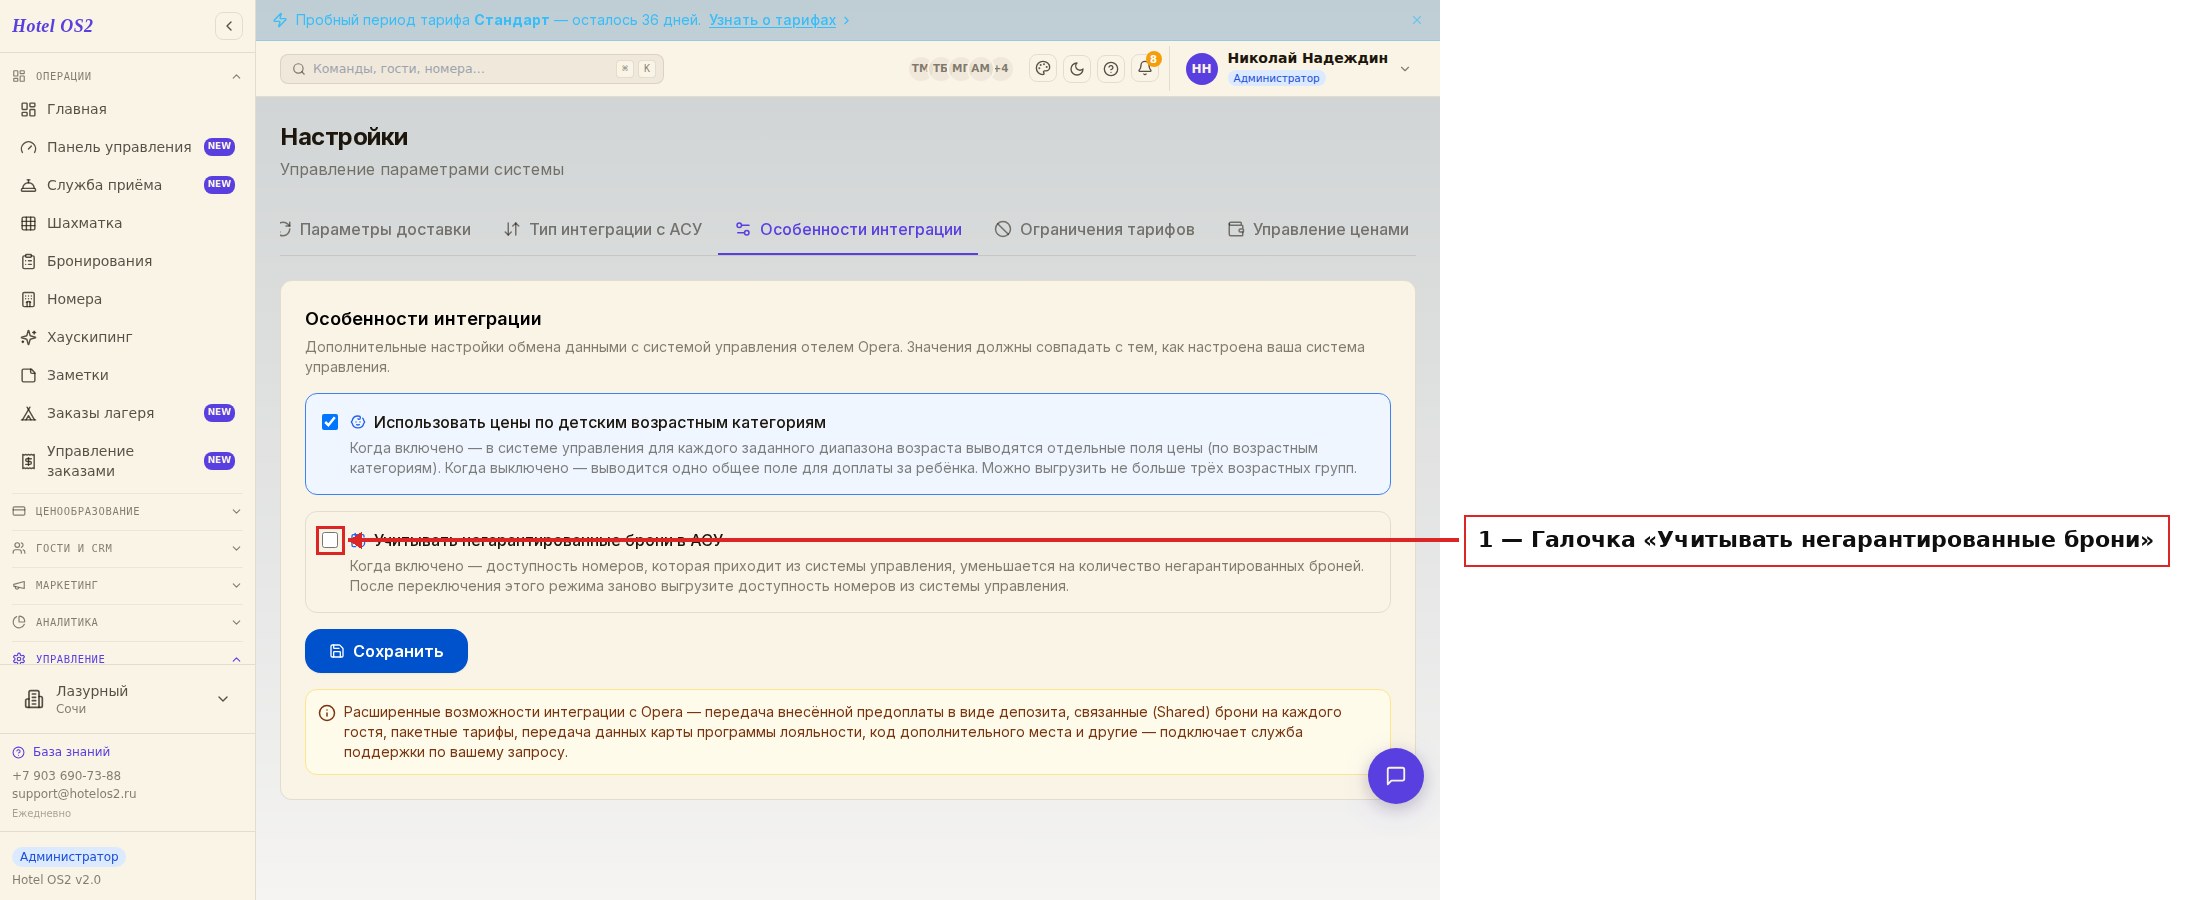Expand the МАРКЕТИНГ section
The image size is (2193, 900).
[x=127, y=585]
